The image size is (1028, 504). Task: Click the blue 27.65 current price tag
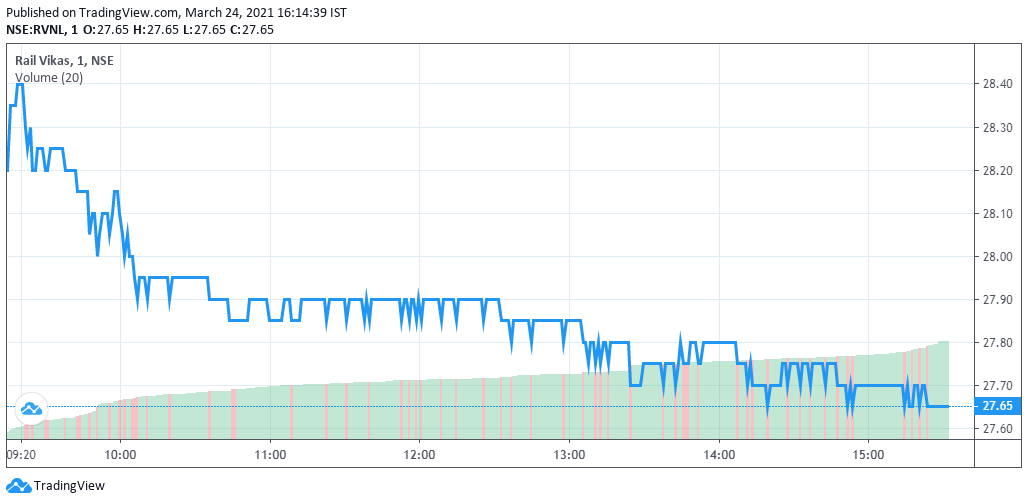coord(997,406)
